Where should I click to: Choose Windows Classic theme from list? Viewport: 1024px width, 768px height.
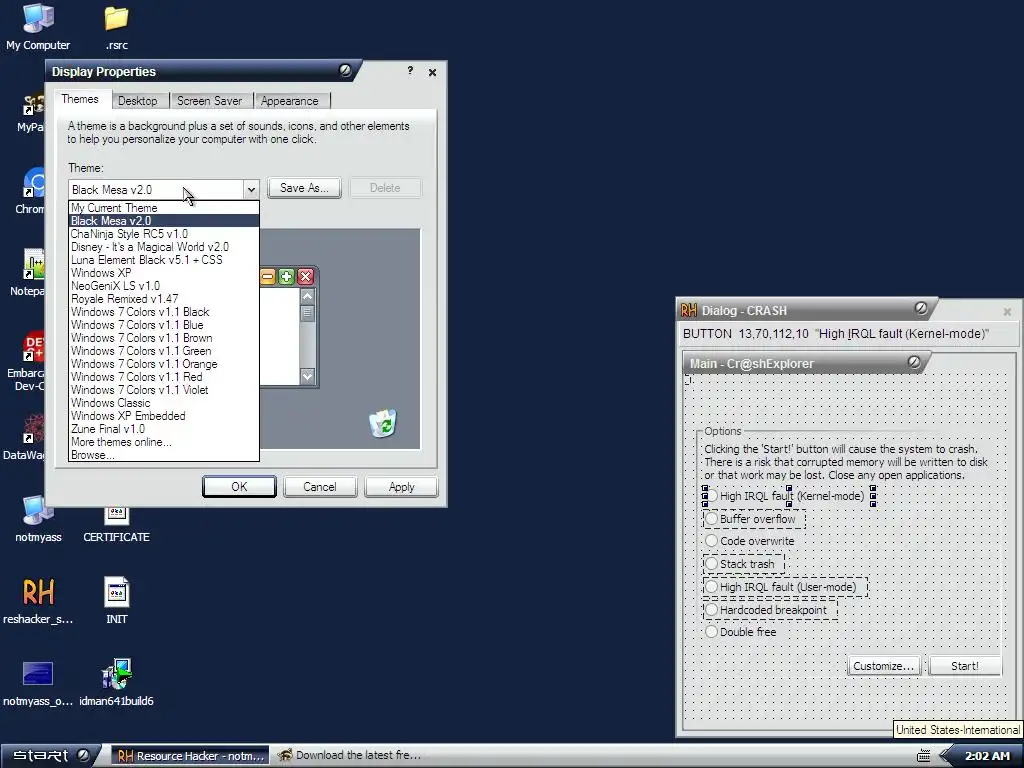tap(164, 403)
